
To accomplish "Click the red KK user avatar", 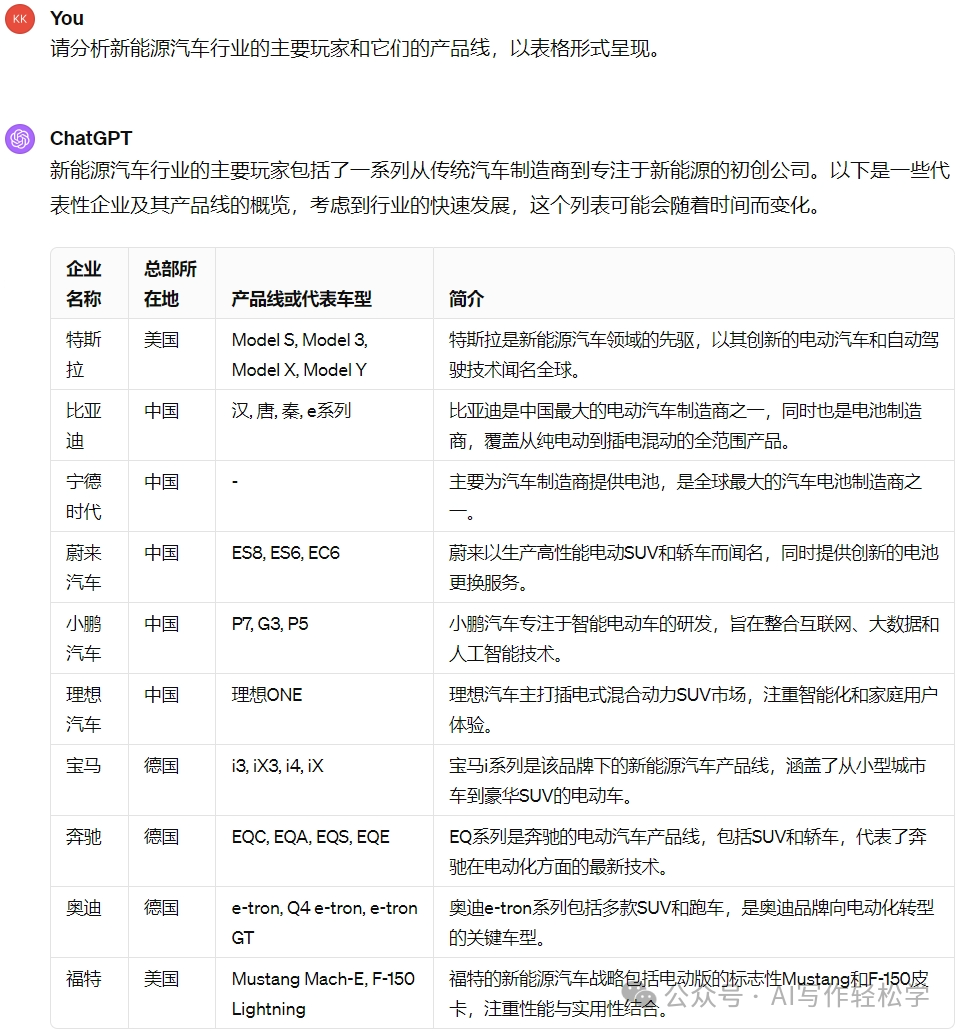I will pyautogui.click(x=20, y=18).
